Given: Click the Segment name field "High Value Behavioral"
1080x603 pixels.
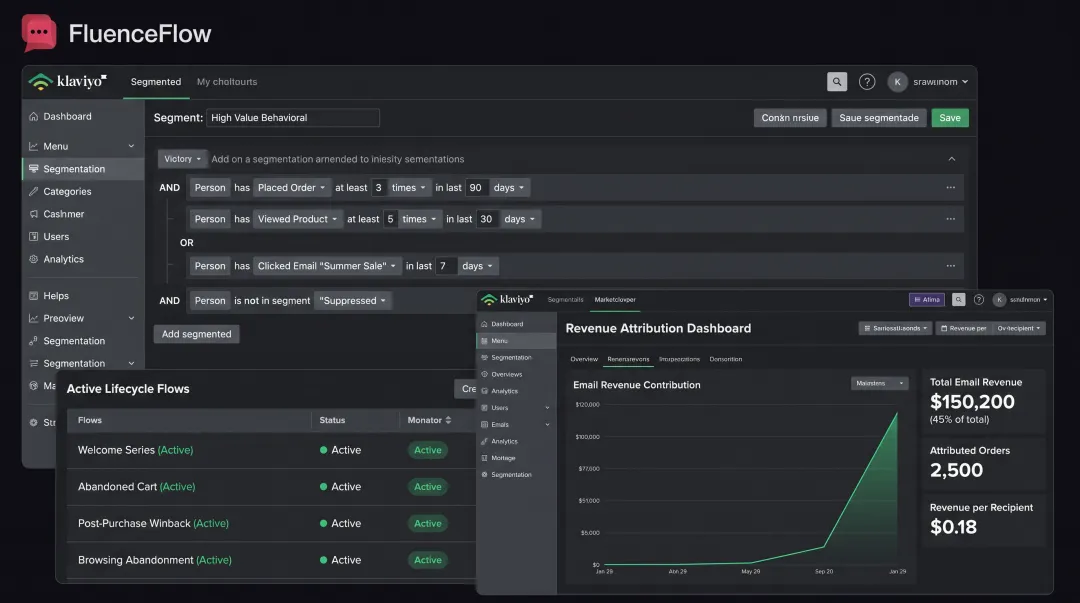Looking at the screenshot, I should (293, 118).
